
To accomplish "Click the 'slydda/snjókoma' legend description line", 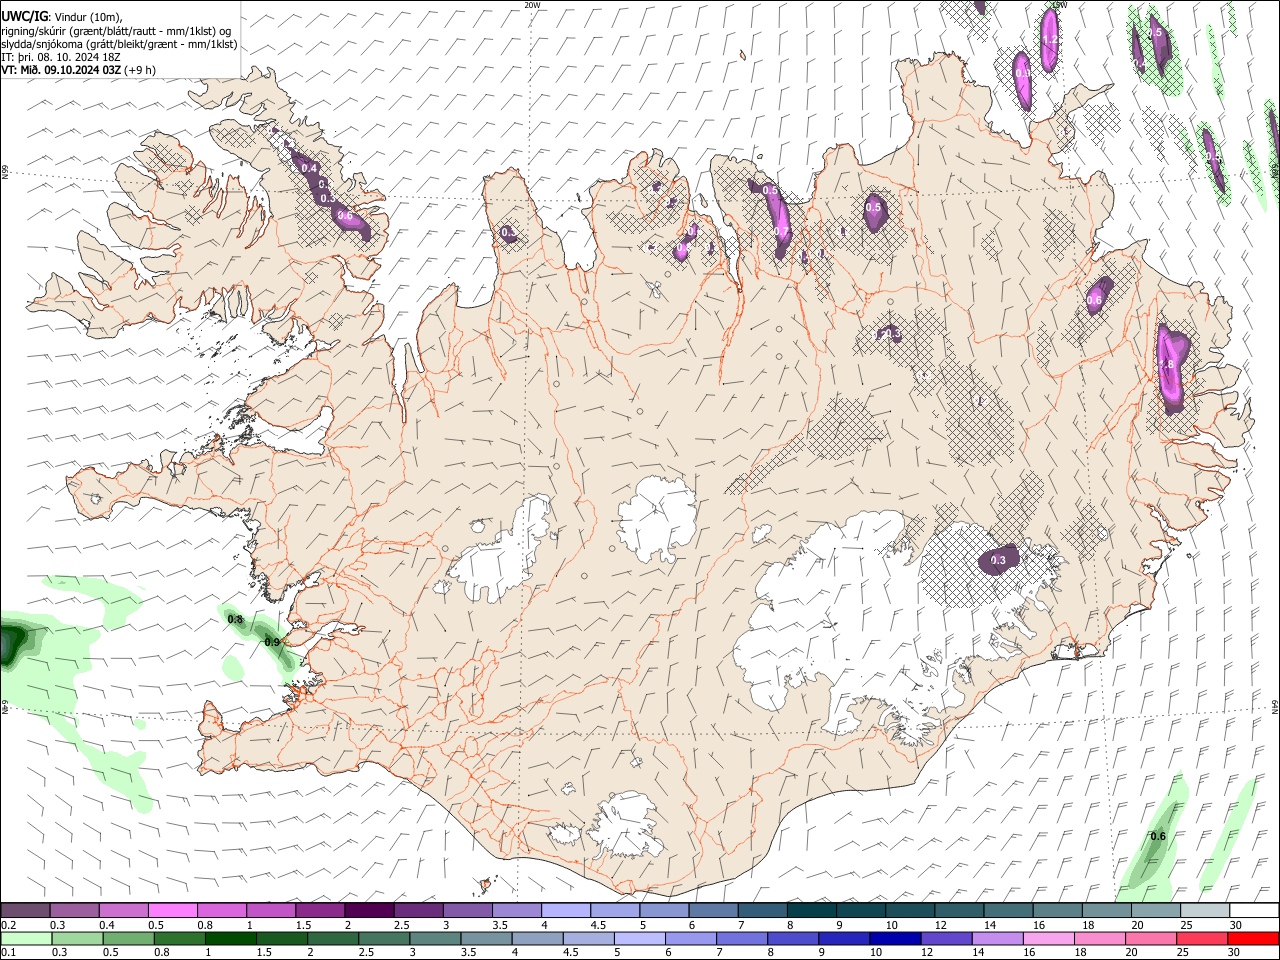I will [119, 44].
